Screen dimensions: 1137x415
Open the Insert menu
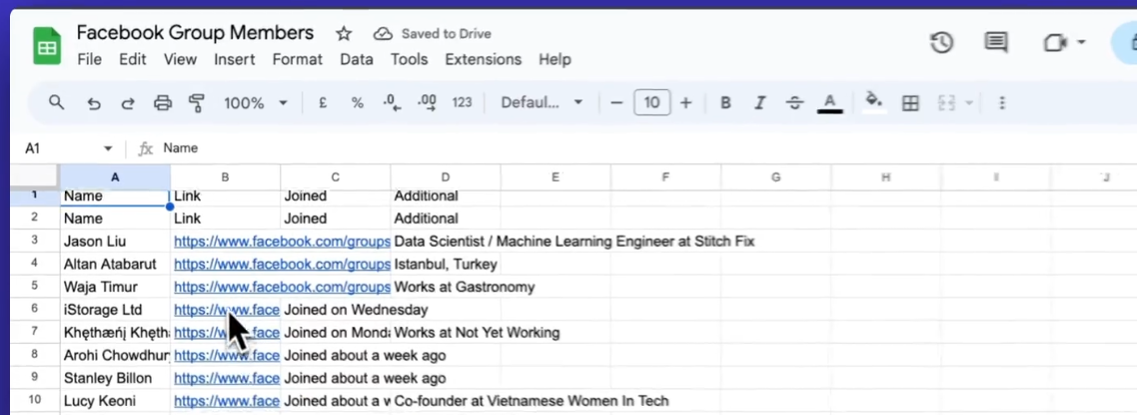tap(234, 59)
